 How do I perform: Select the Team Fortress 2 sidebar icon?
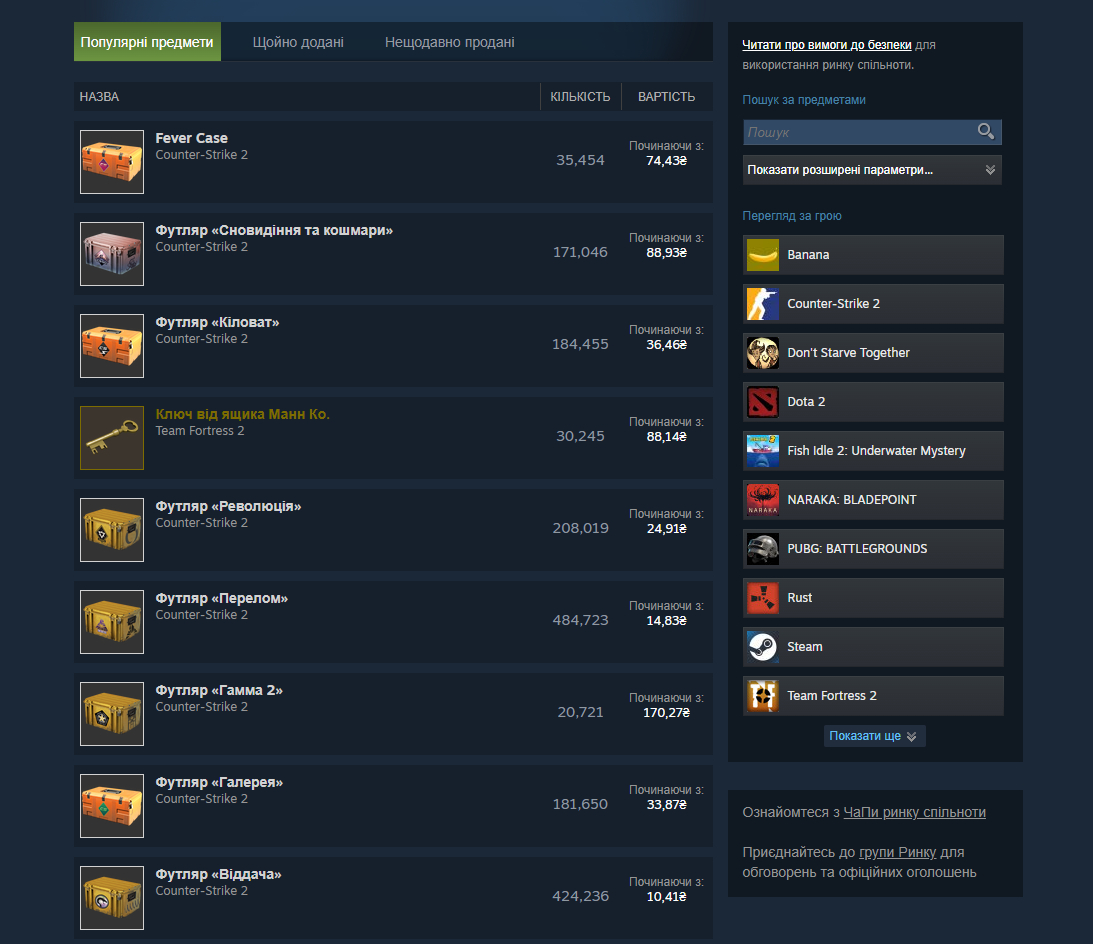tap(763, 696)
